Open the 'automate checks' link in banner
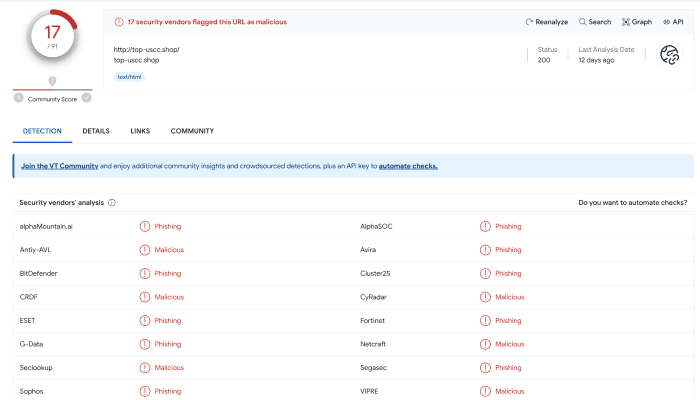700x400 pixels. tap(408, 166)
